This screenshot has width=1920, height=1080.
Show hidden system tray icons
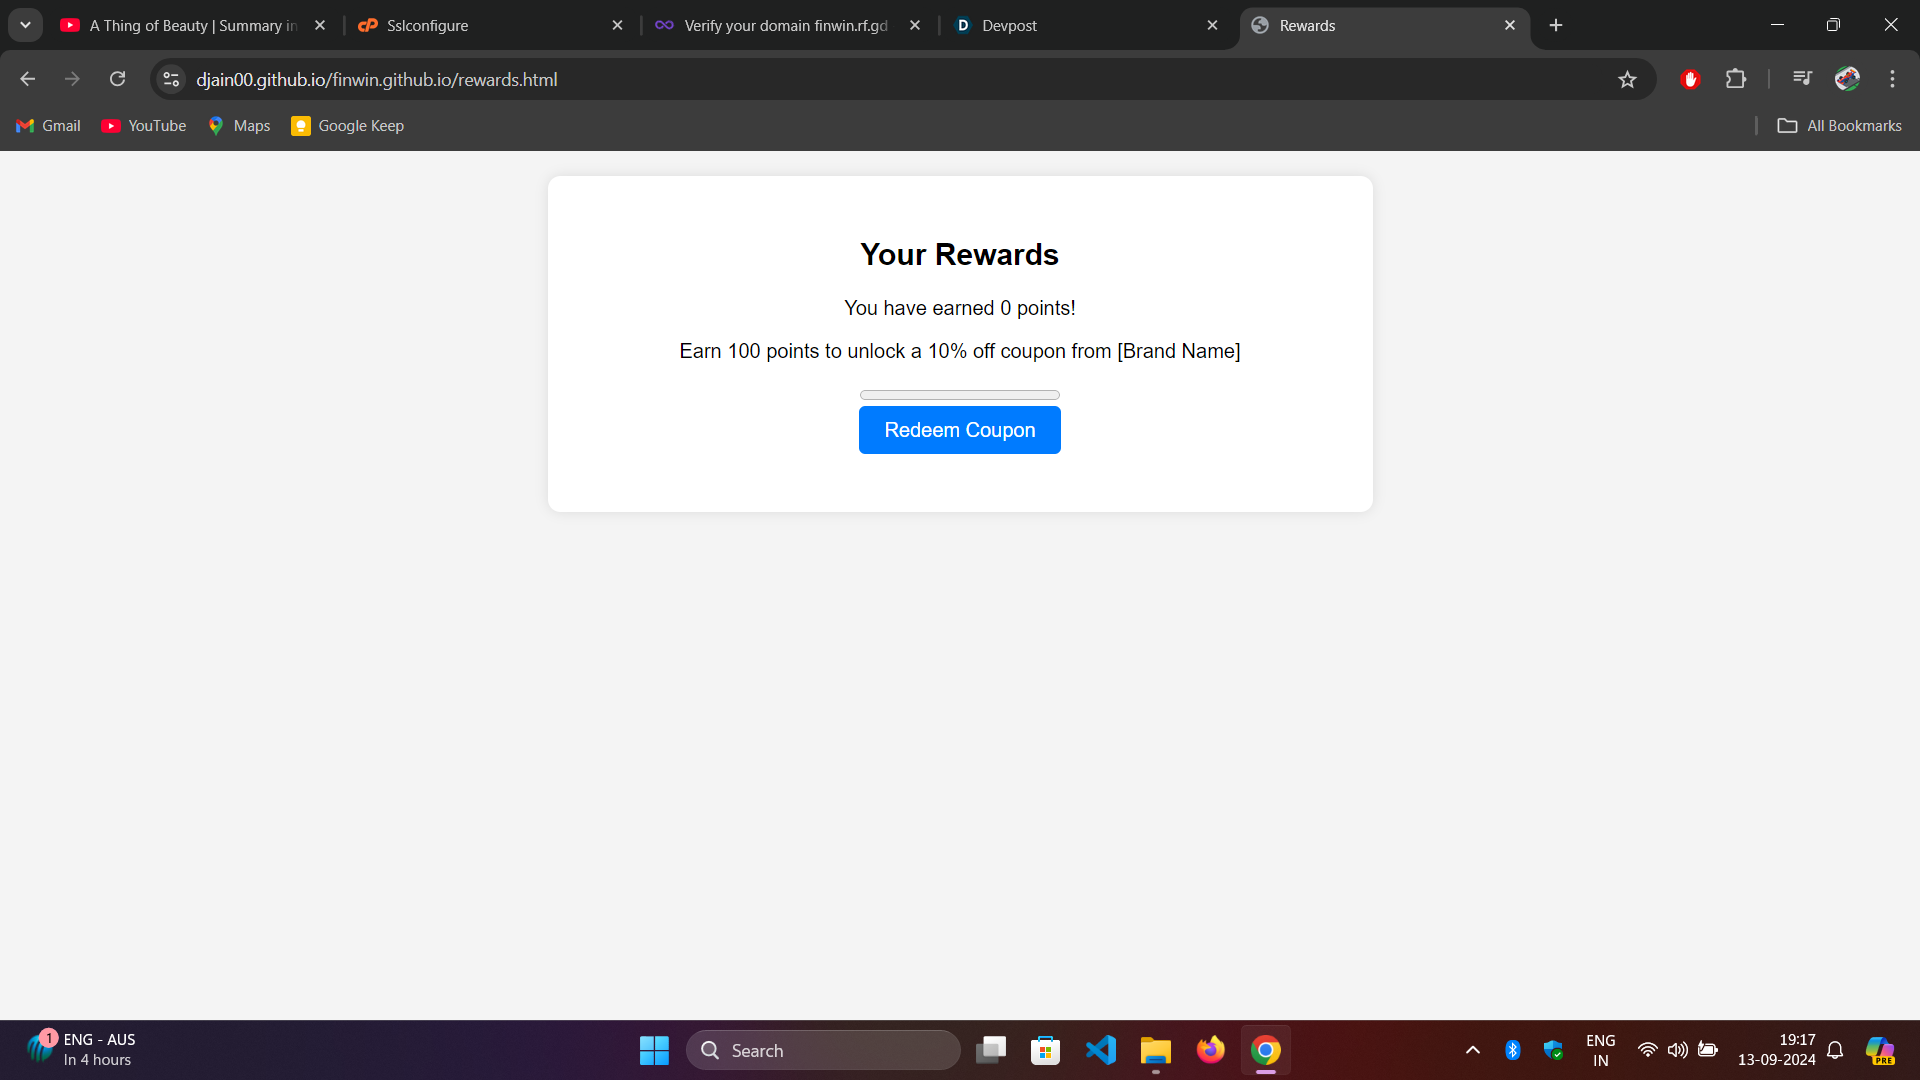1472,1050
